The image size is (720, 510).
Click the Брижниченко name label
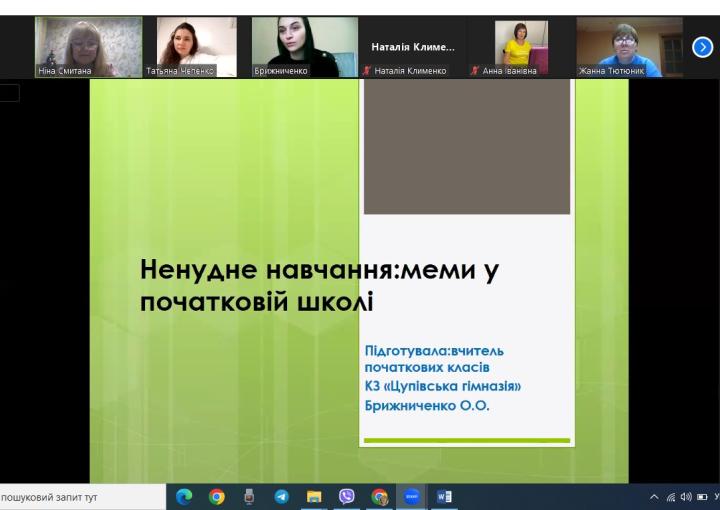click(x=282, y=71)
